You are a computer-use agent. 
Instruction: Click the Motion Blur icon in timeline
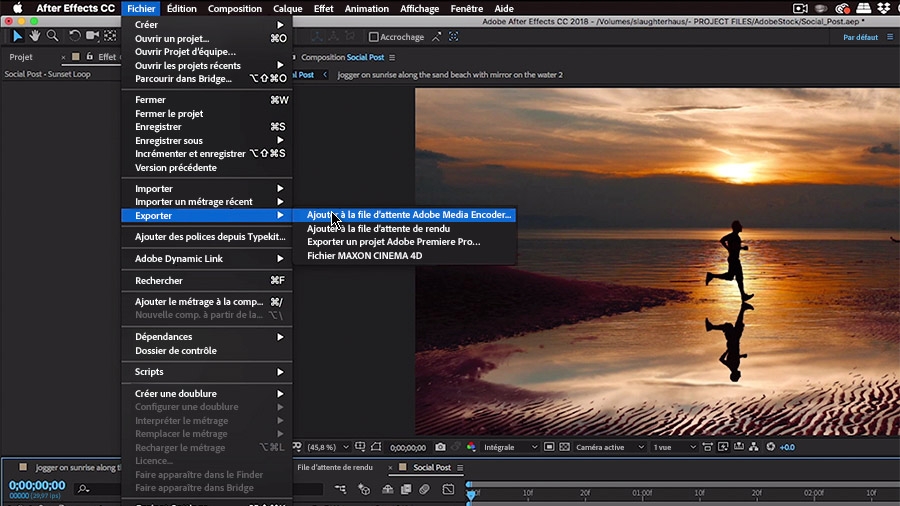[x=424, y=490]
